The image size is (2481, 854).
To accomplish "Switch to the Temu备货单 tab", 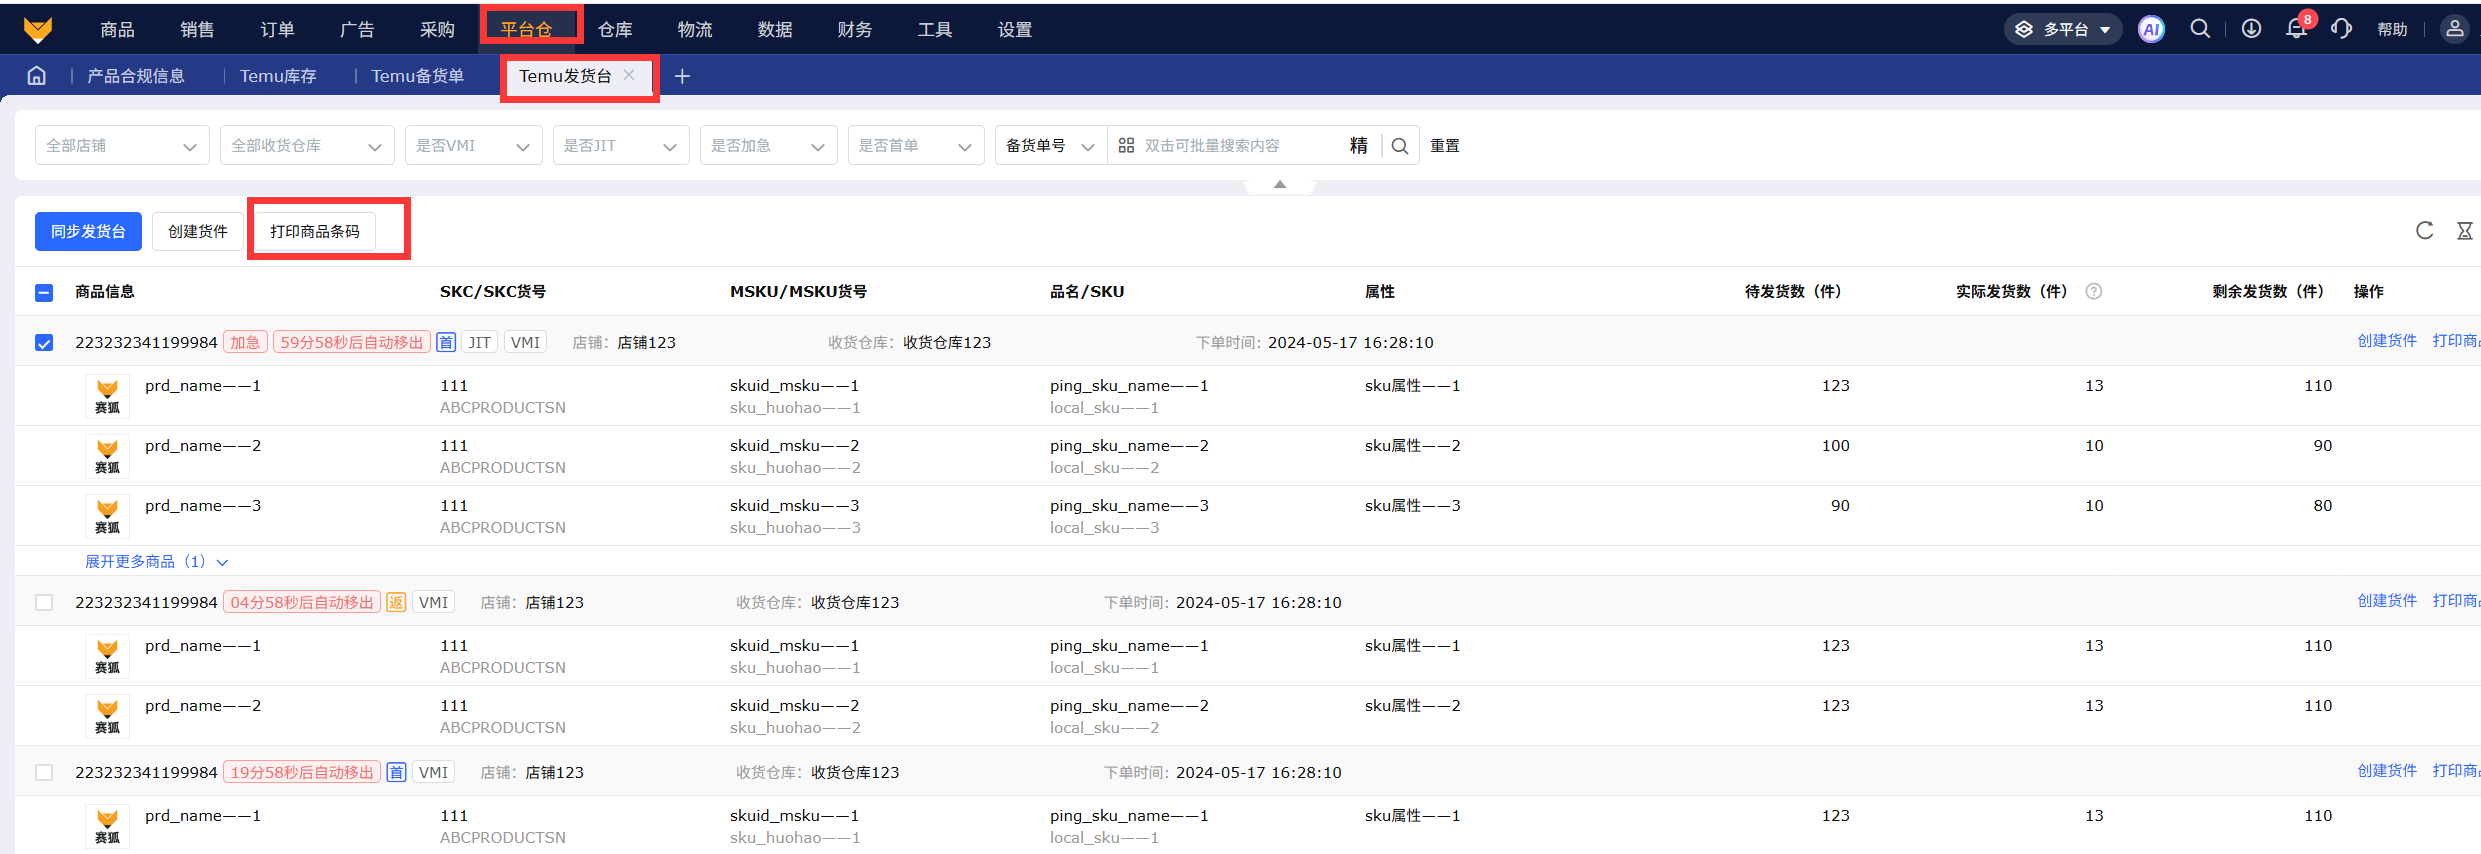I will pyautogui.click(x=417, y=76).
